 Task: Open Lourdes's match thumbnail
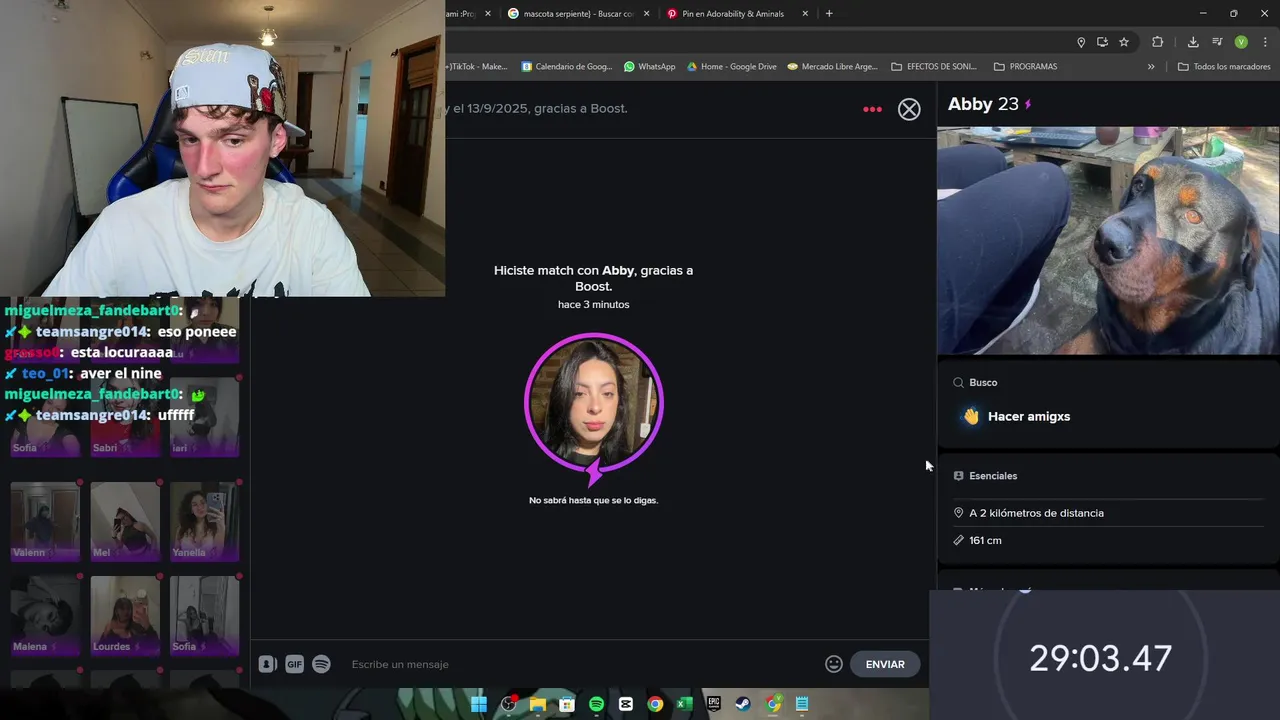point(125,616)
